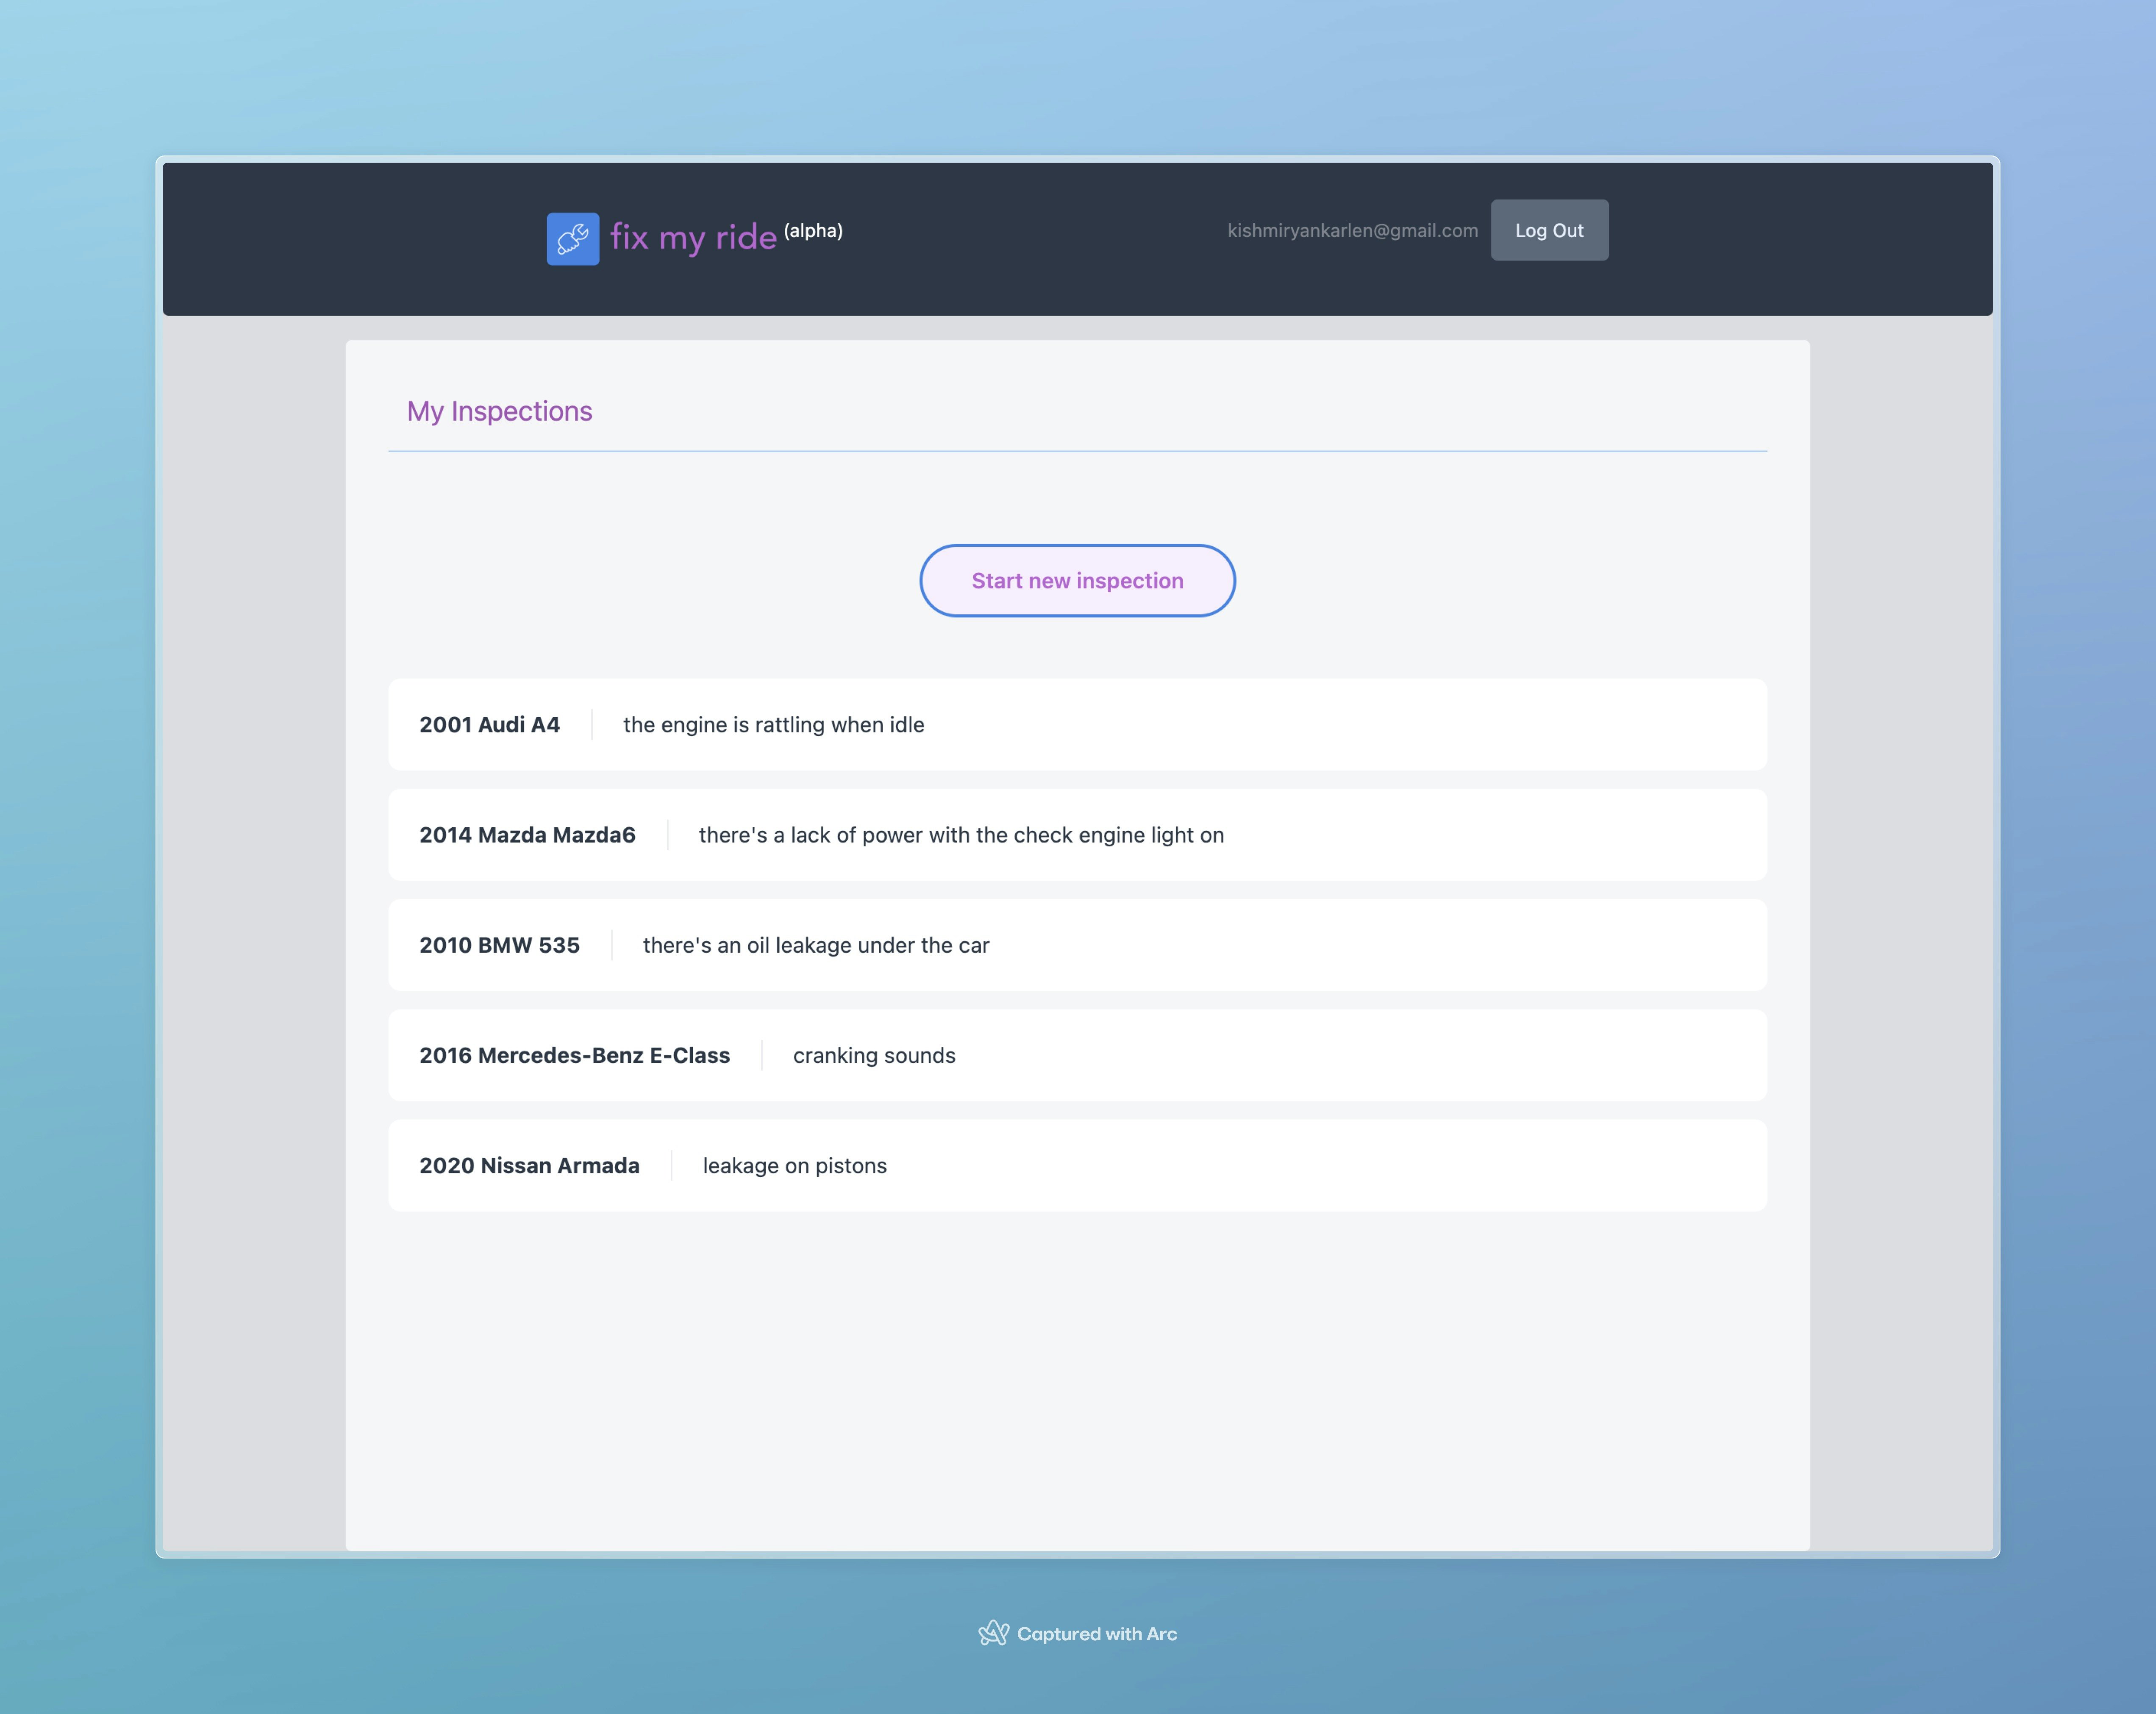Click the Arc logo icon at bottom
This screenshot has width=2156, height=1714.
pyautogui.click(x=993, y=1633)
